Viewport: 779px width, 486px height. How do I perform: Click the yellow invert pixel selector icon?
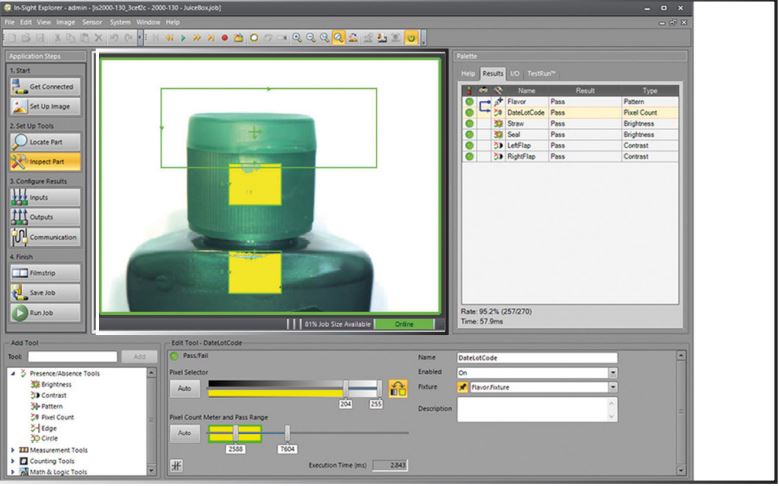(x=398, y=388)
